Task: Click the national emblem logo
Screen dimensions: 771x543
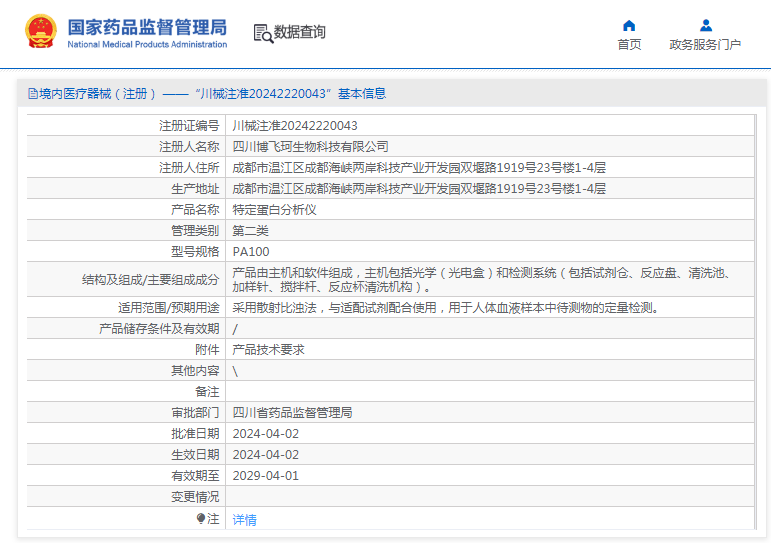Action: (41, 31)
